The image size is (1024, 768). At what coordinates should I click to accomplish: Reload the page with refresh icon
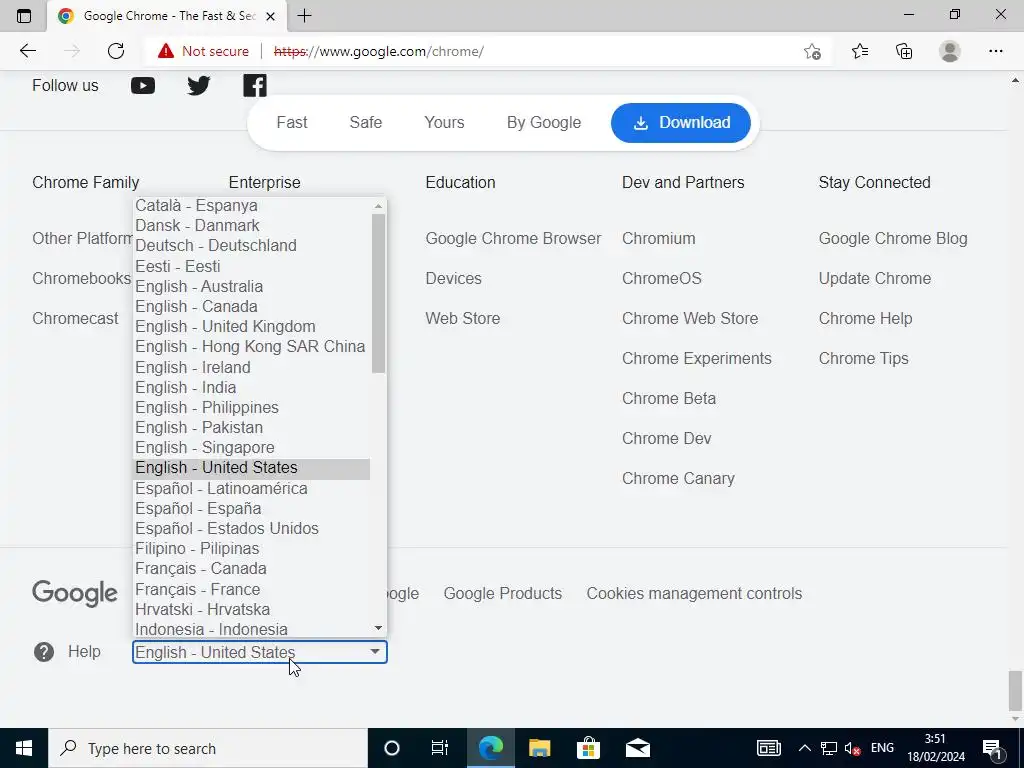coord(116,51)
